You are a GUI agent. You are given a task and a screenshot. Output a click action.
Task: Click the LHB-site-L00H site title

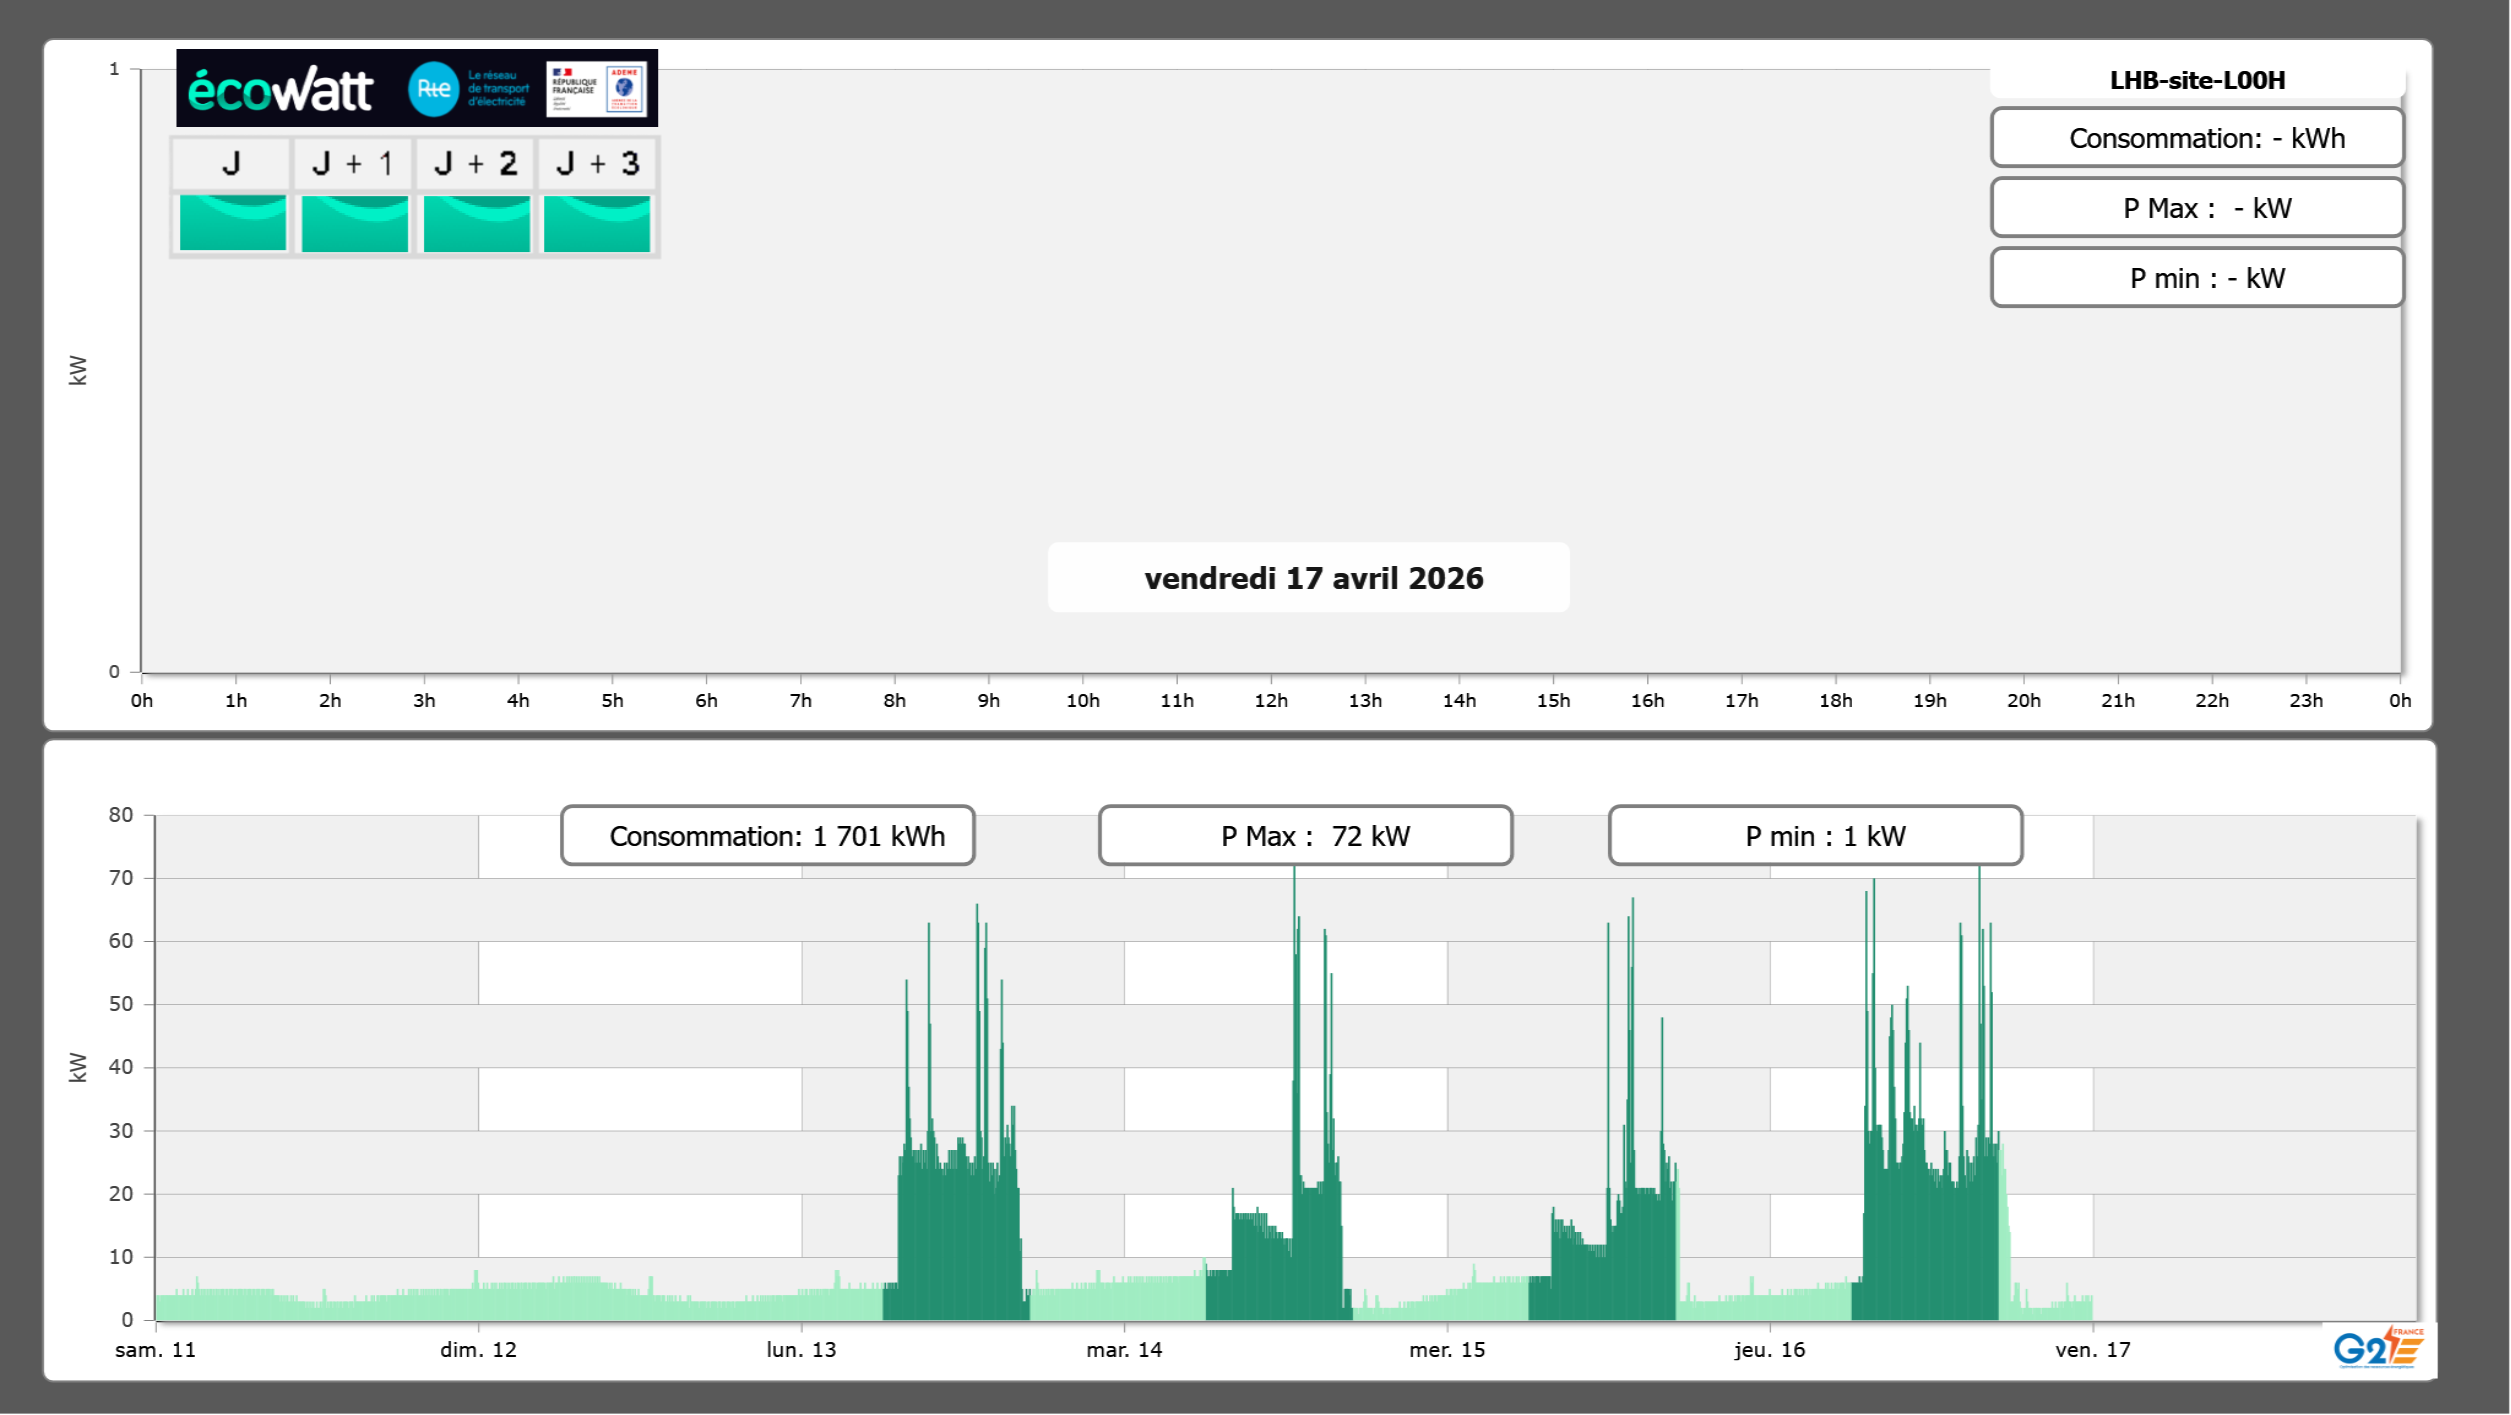click(2197, 81)
